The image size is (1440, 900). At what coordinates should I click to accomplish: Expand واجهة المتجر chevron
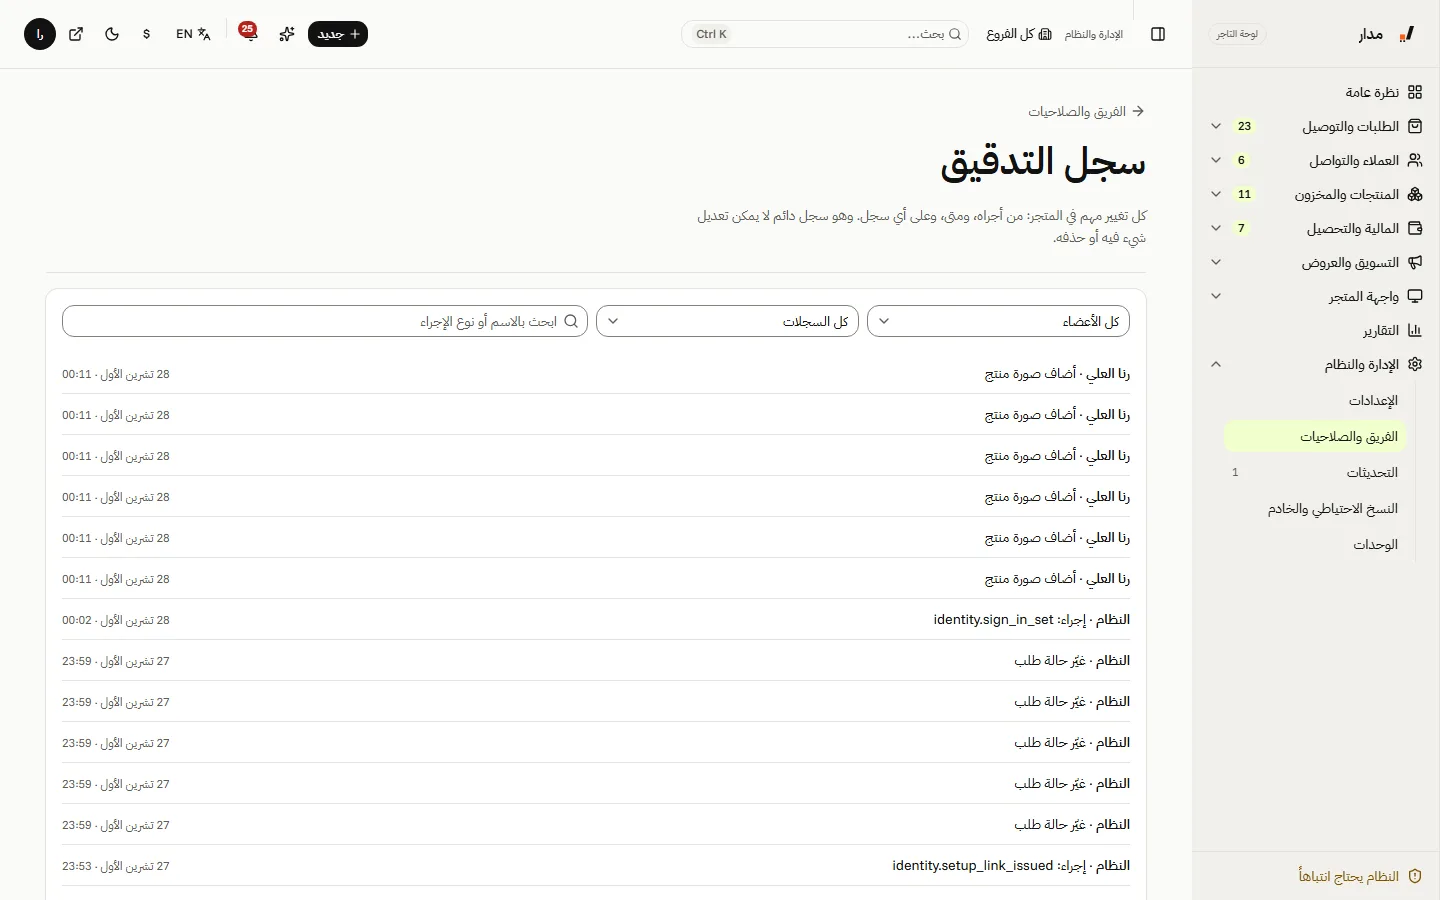pyautogui.click(x=1216, y=296)
